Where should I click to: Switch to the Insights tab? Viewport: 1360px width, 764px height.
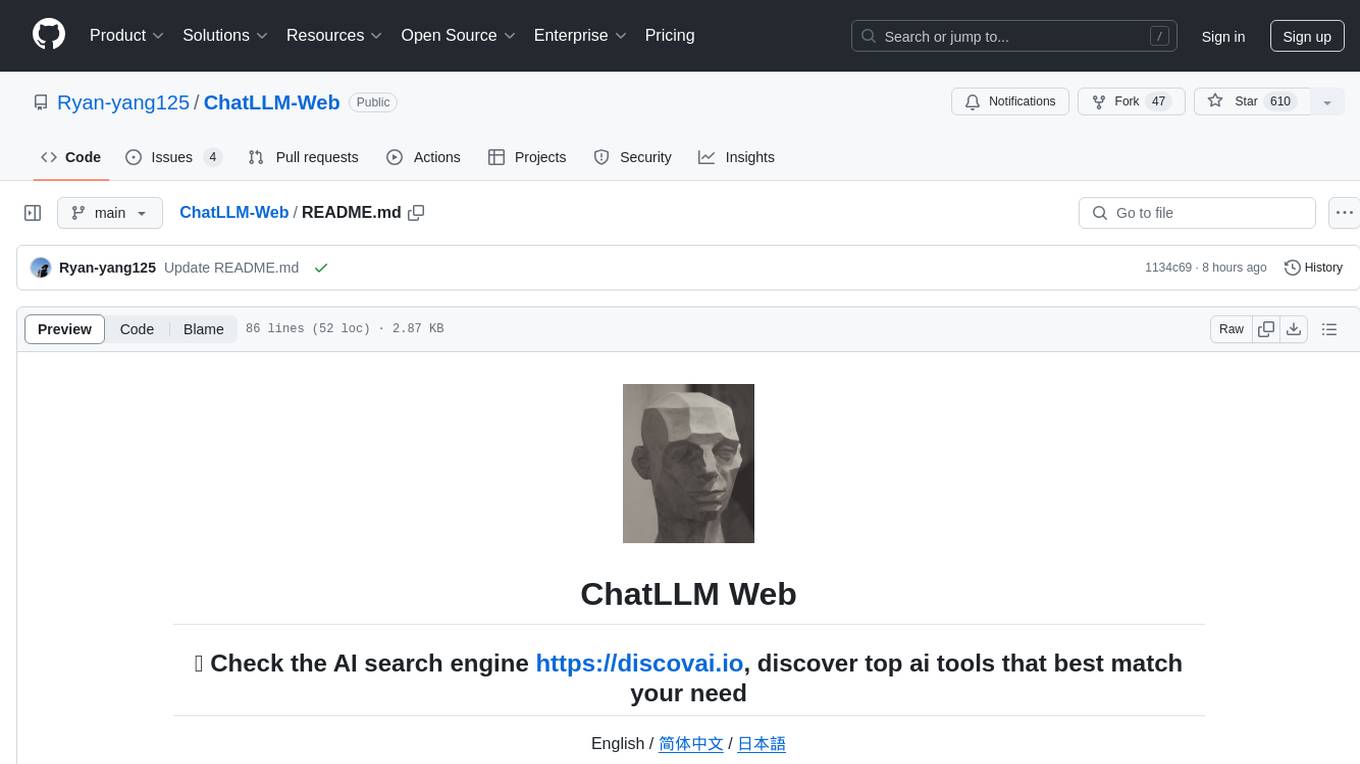[x=736, y=157]
